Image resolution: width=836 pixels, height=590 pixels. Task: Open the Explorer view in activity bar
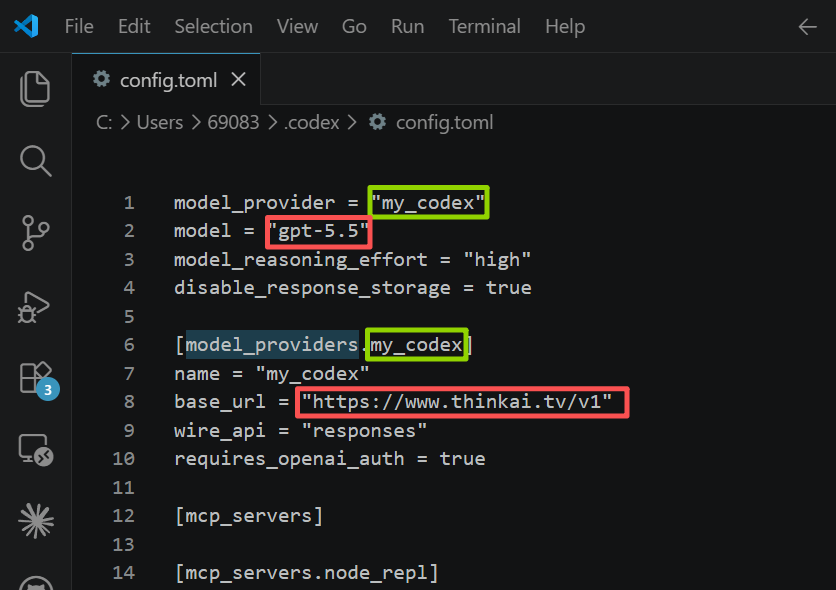pos(35,88)
